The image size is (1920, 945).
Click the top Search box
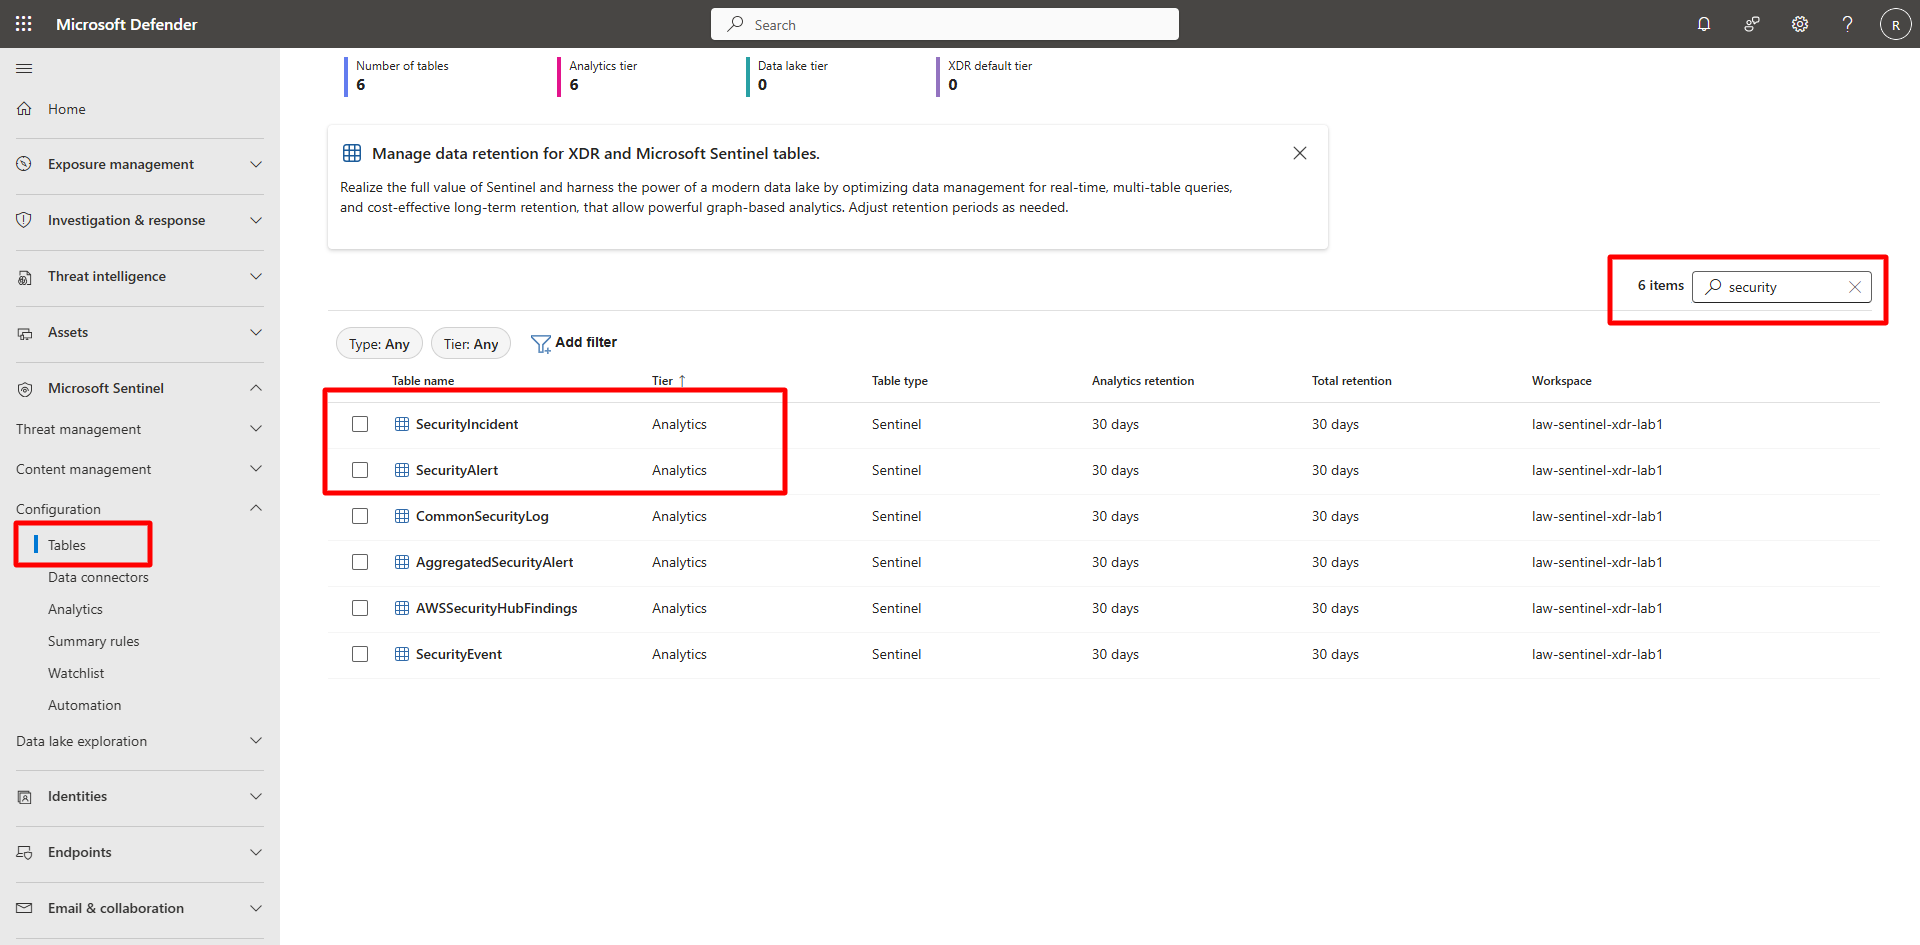coord(945,24)
